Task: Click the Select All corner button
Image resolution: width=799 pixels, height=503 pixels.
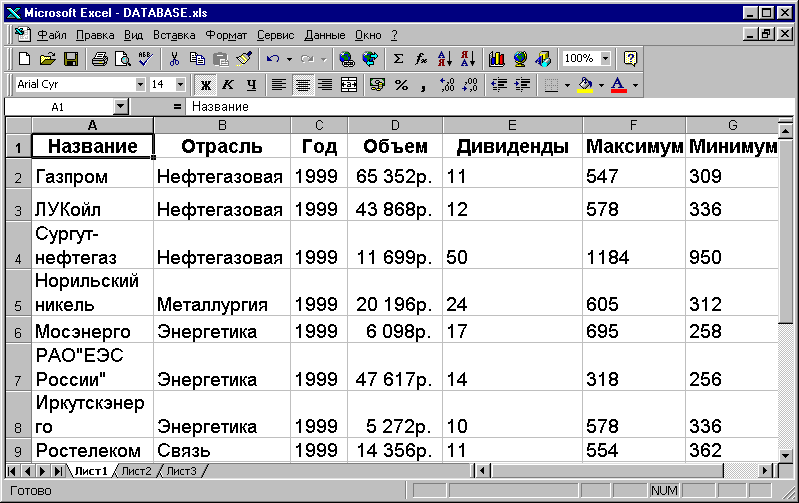Action: 19,125
